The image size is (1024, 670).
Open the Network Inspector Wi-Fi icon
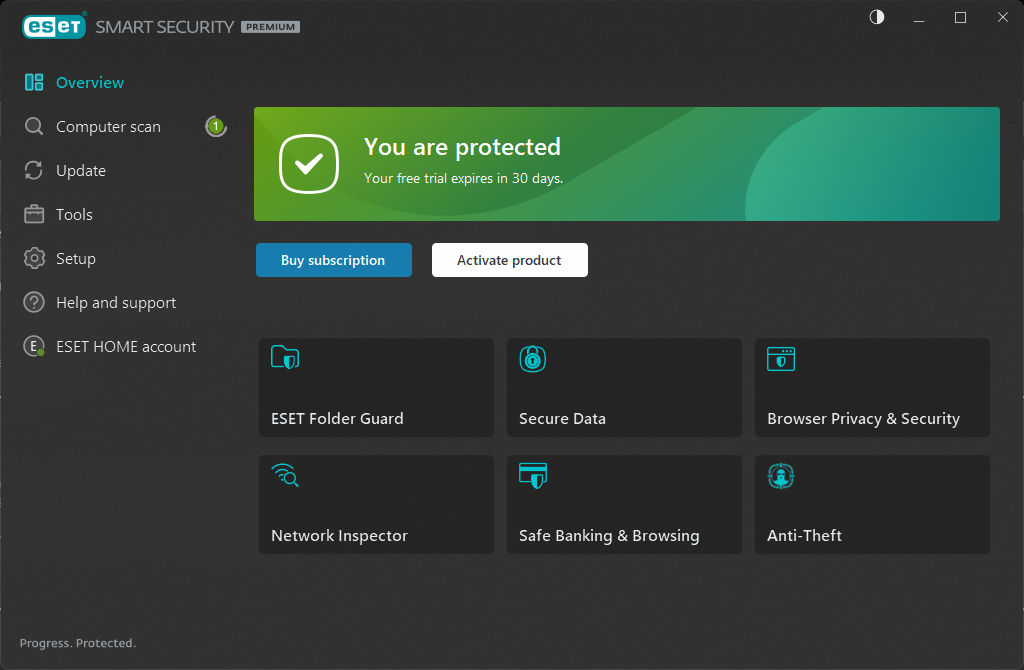coord(285,475)
